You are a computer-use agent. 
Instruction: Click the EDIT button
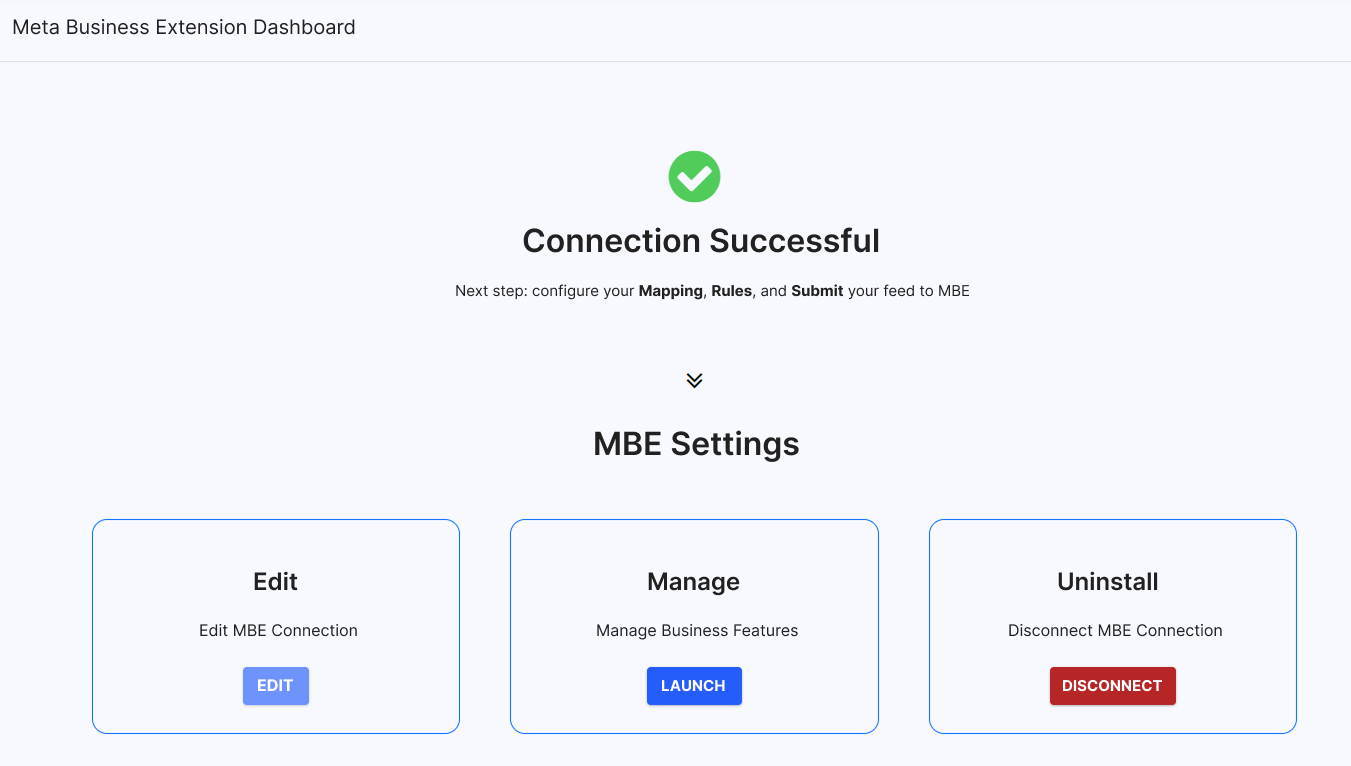(276, 686)
